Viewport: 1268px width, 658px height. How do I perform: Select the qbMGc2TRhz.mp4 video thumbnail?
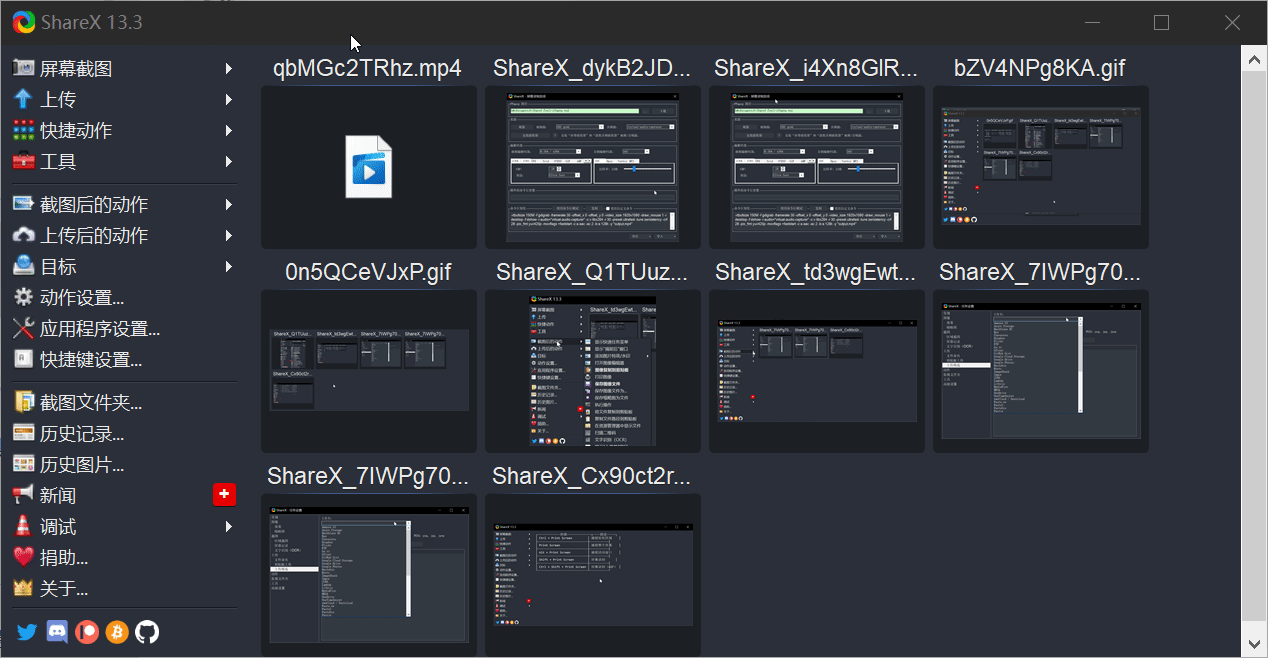coord(368,167)
